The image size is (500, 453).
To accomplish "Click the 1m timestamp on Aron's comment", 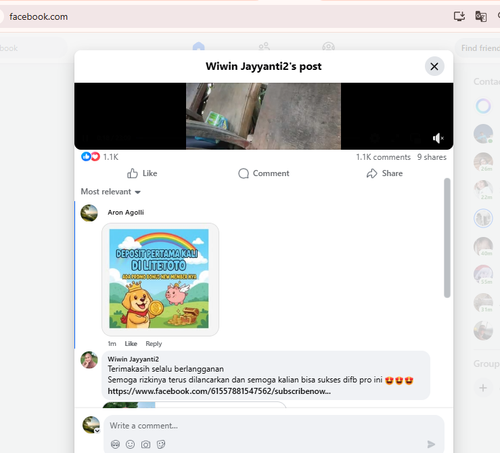I will tap(112, 343).
